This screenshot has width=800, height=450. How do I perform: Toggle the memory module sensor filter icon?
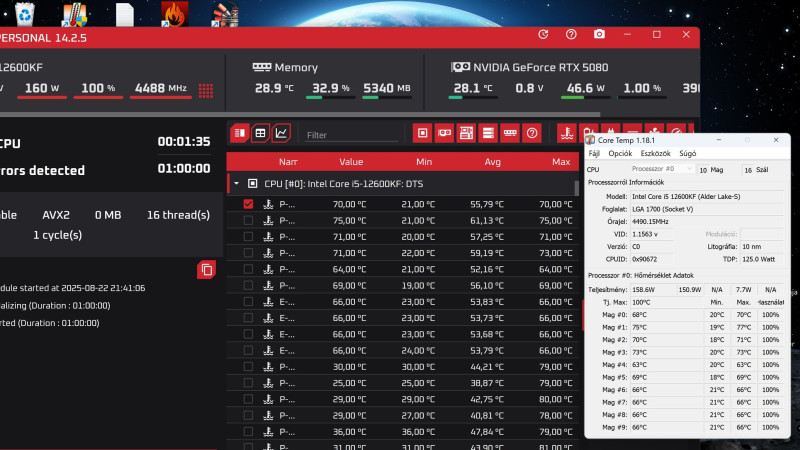coord(510,133)
